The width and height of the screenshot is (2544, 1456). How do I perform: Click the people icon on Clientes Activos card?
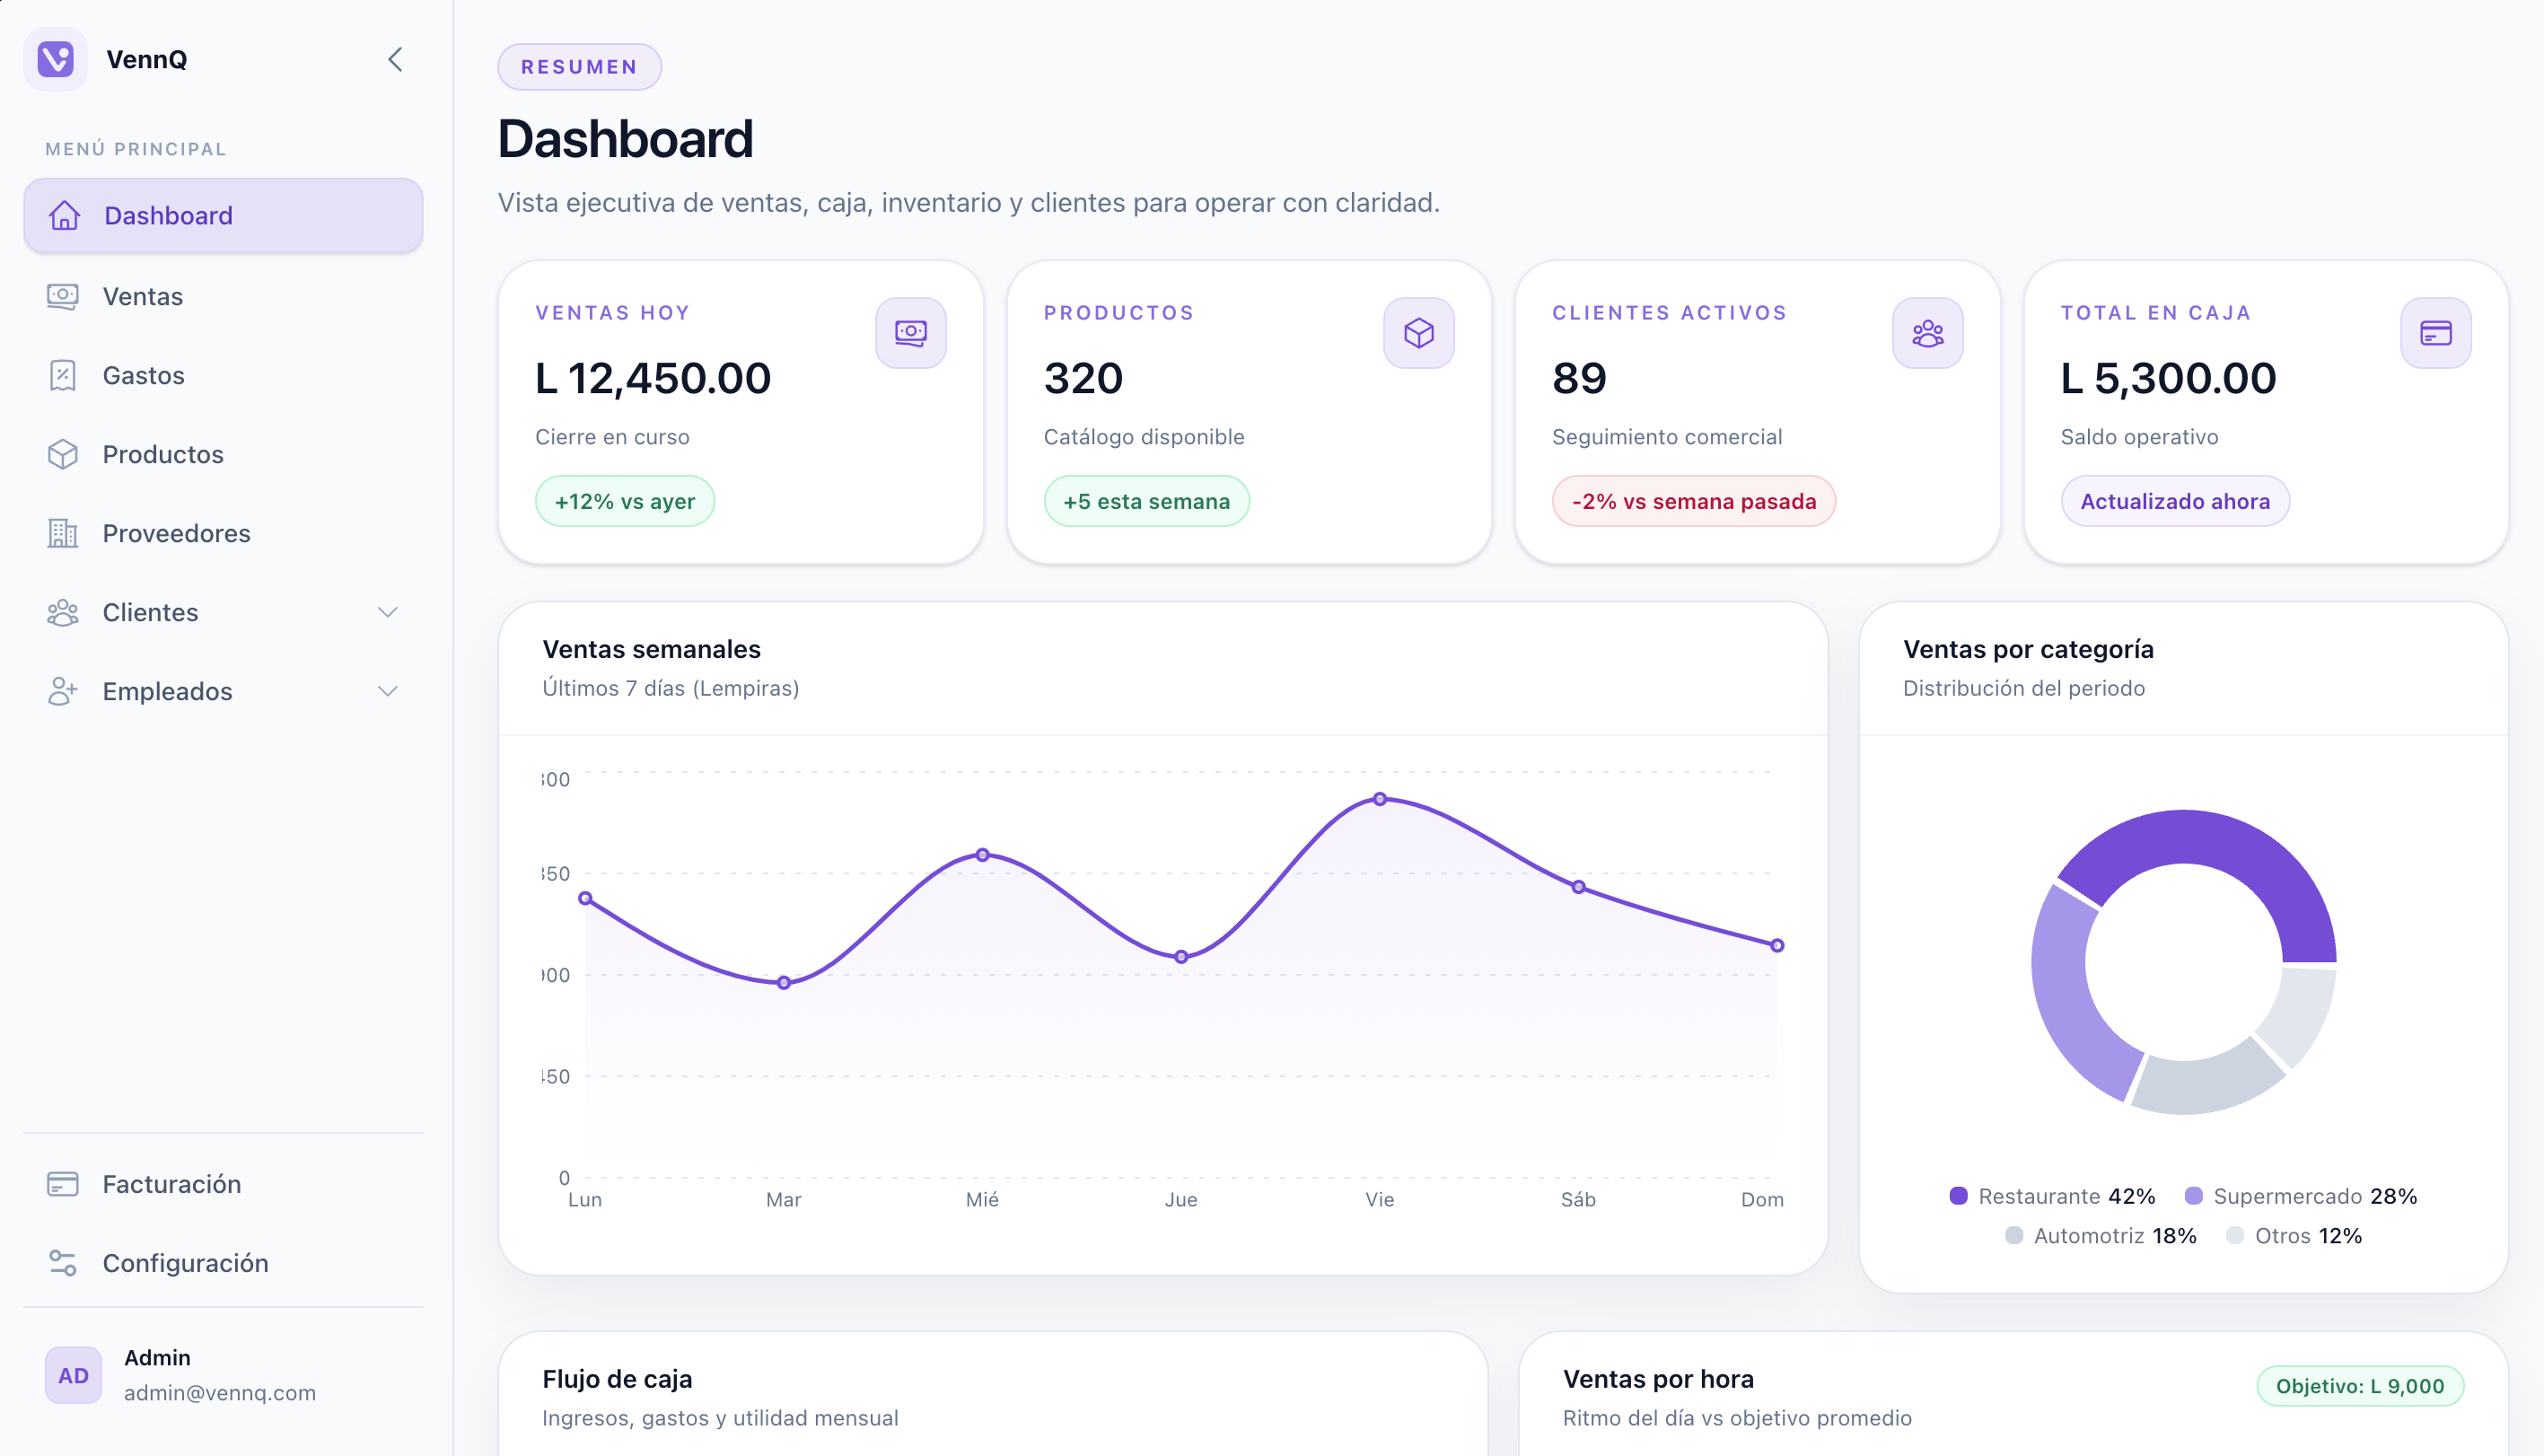pos(1927,332)
